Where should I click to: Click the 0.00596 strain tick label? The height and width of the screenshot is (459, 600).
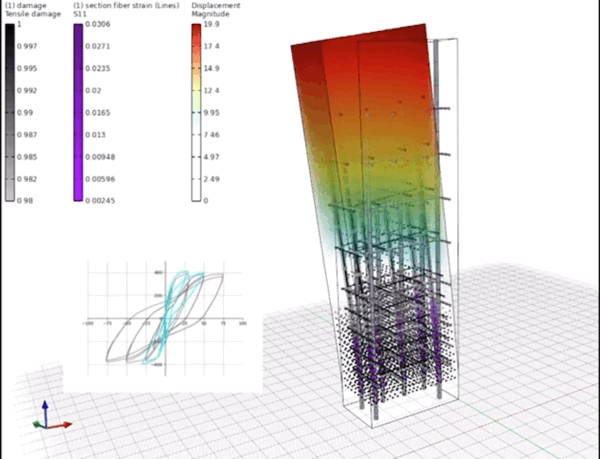coord(100,179)
